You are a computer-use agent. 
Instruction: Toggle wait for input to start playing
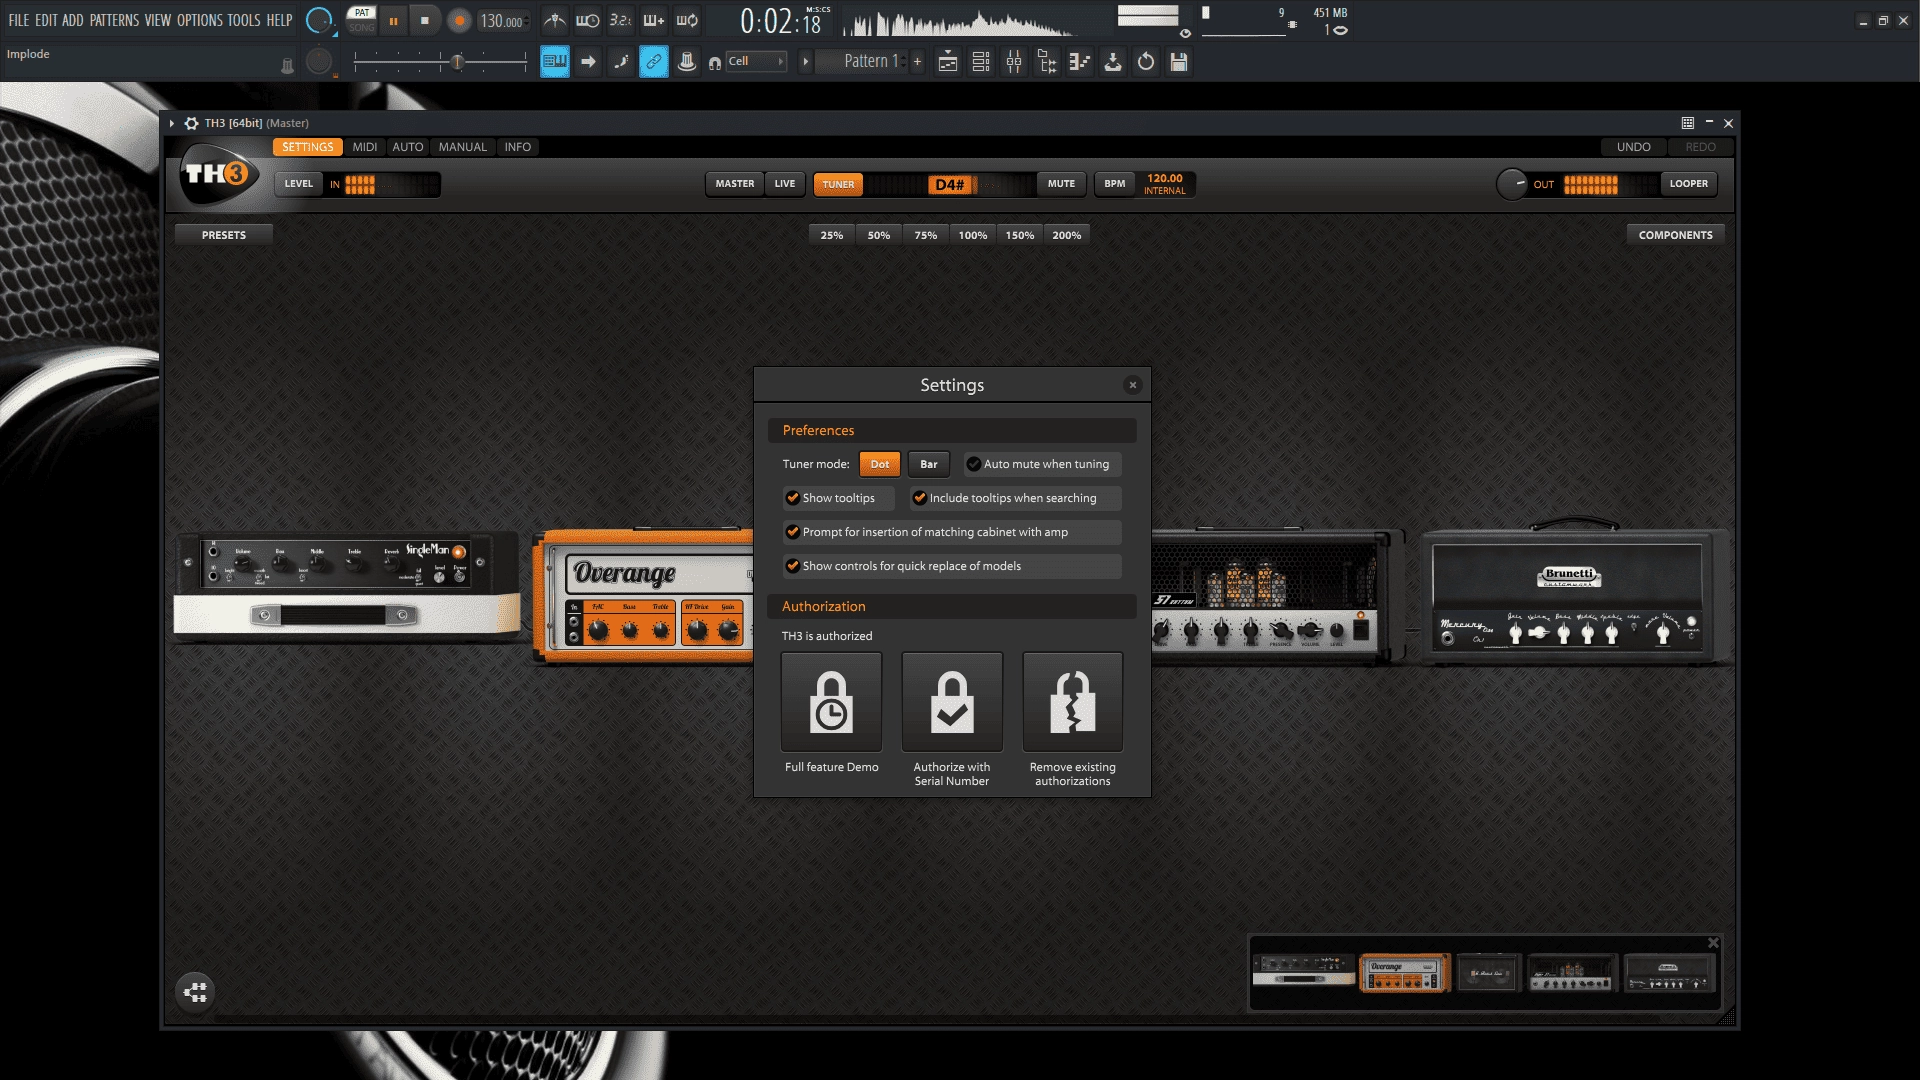[588, 20]
